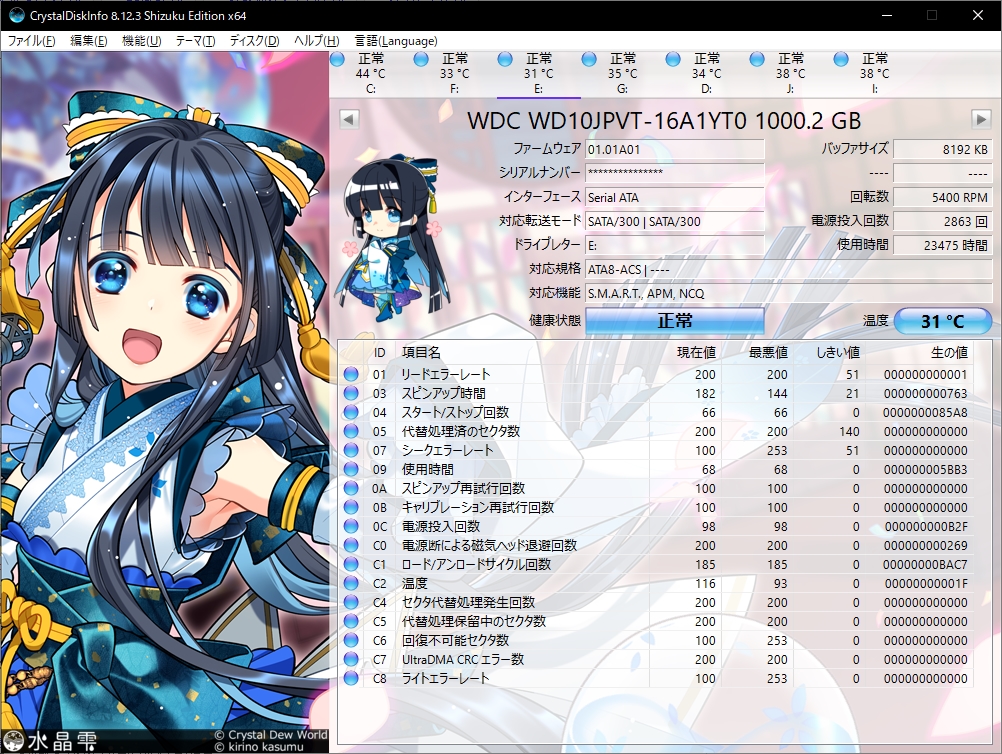Image resolution: width=1002 pixels, height=754 pixels.
Task: Select the status orb for row 01 リードエラーレート
Action: 351,374
